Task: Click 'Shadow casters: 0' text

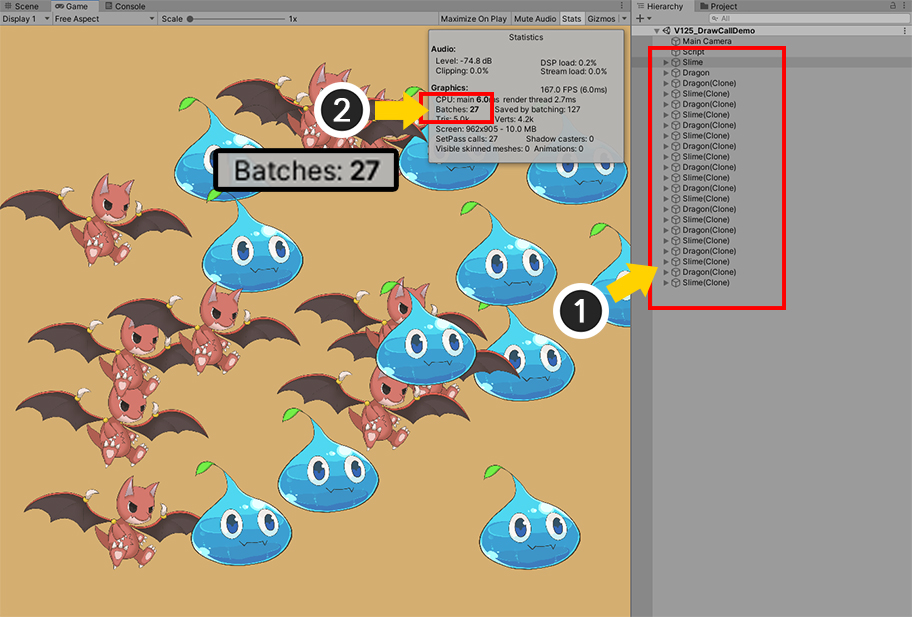Action: (x=560, y=139)
